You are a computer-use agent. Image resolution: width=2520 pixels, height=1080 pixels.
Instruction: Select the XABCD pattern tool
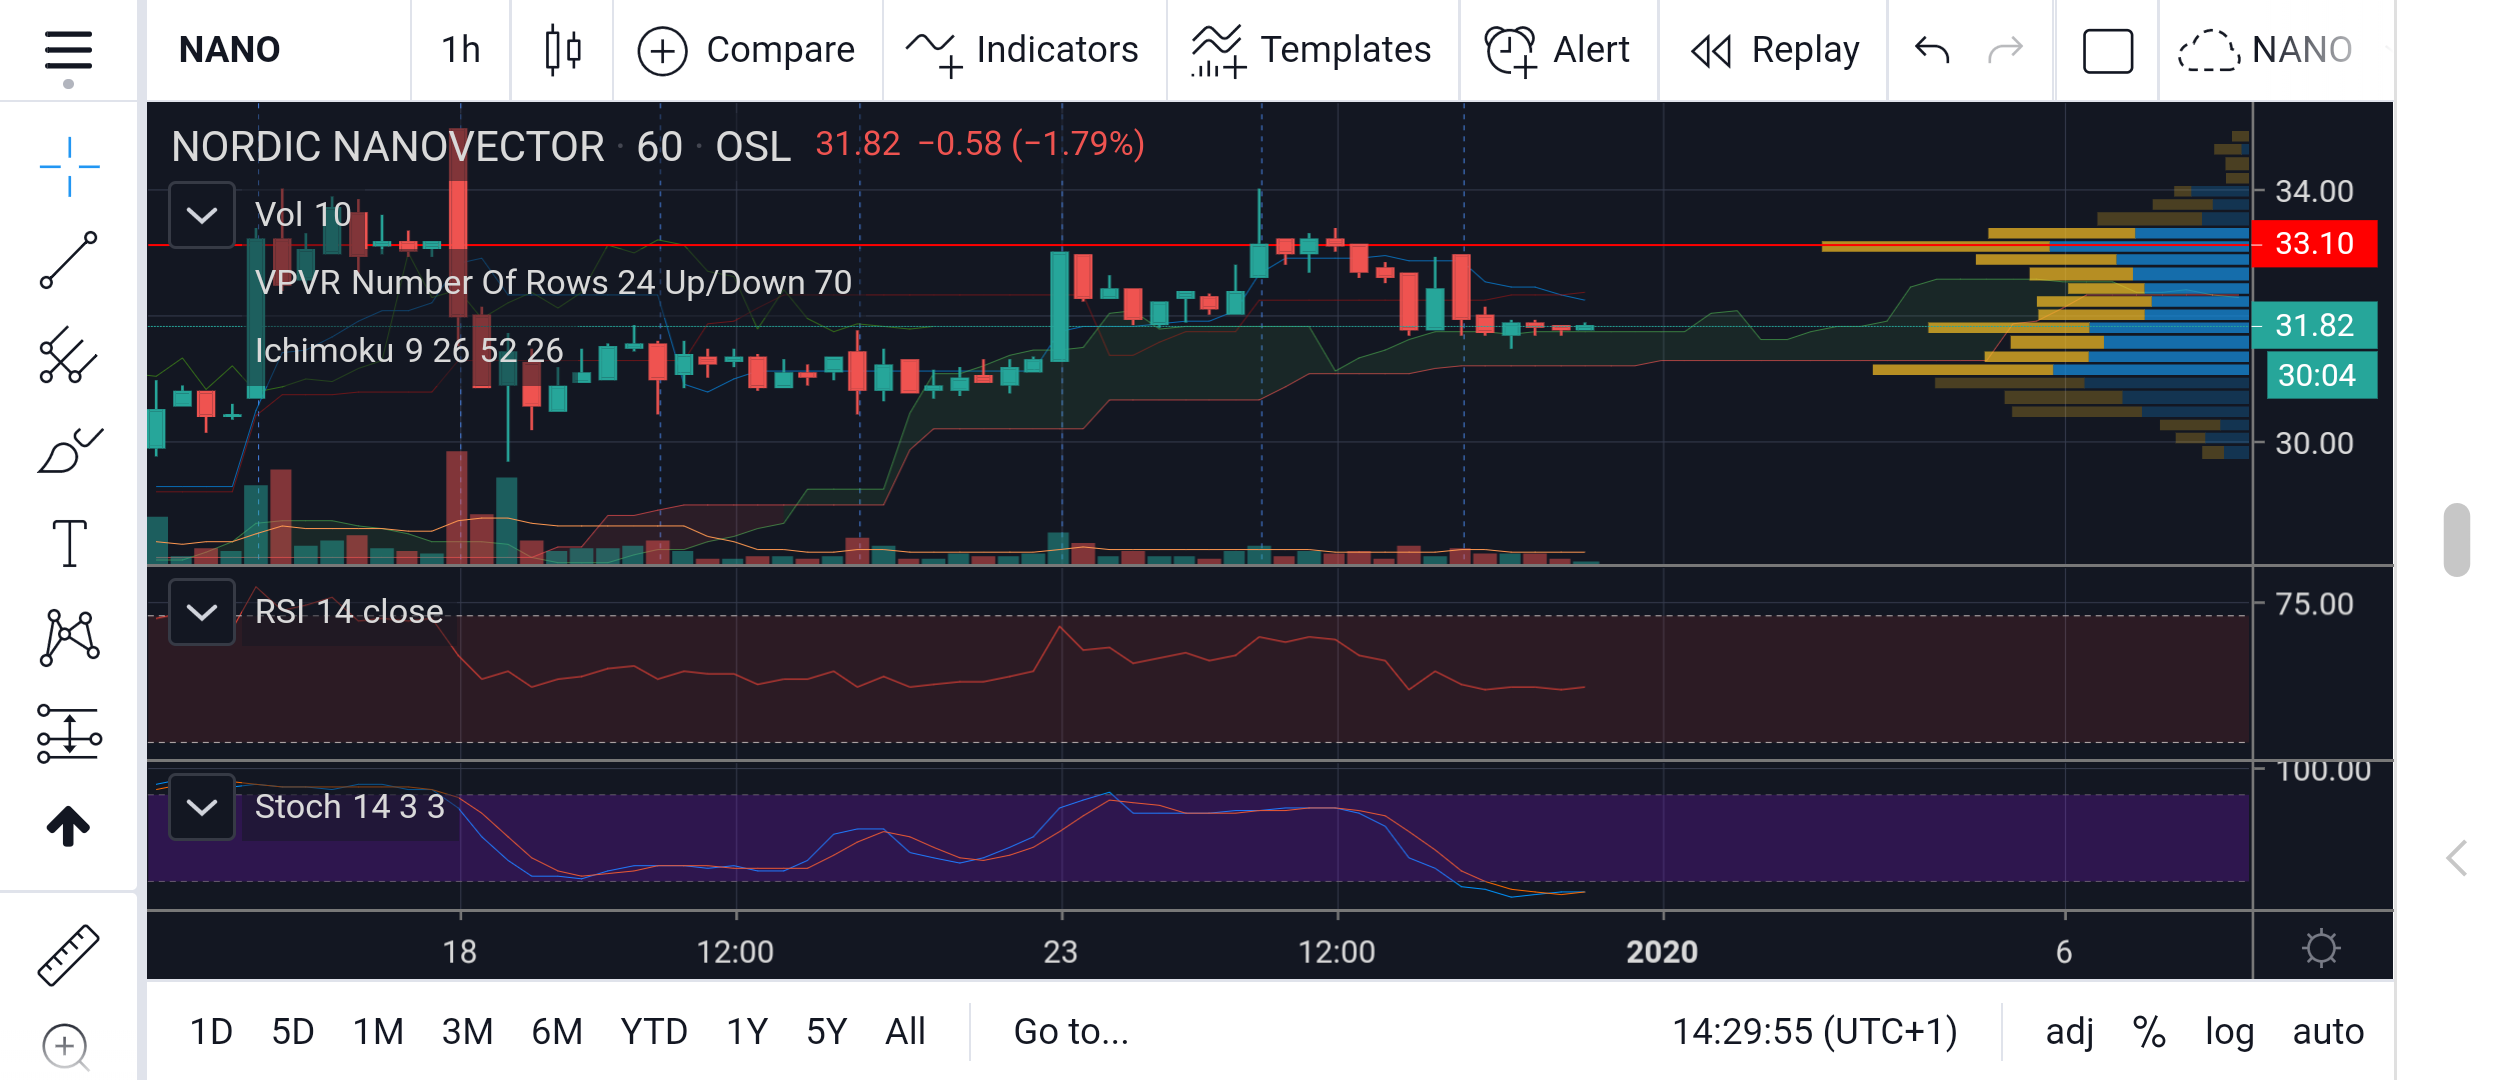pyautogui.click(x=69, y=638)
